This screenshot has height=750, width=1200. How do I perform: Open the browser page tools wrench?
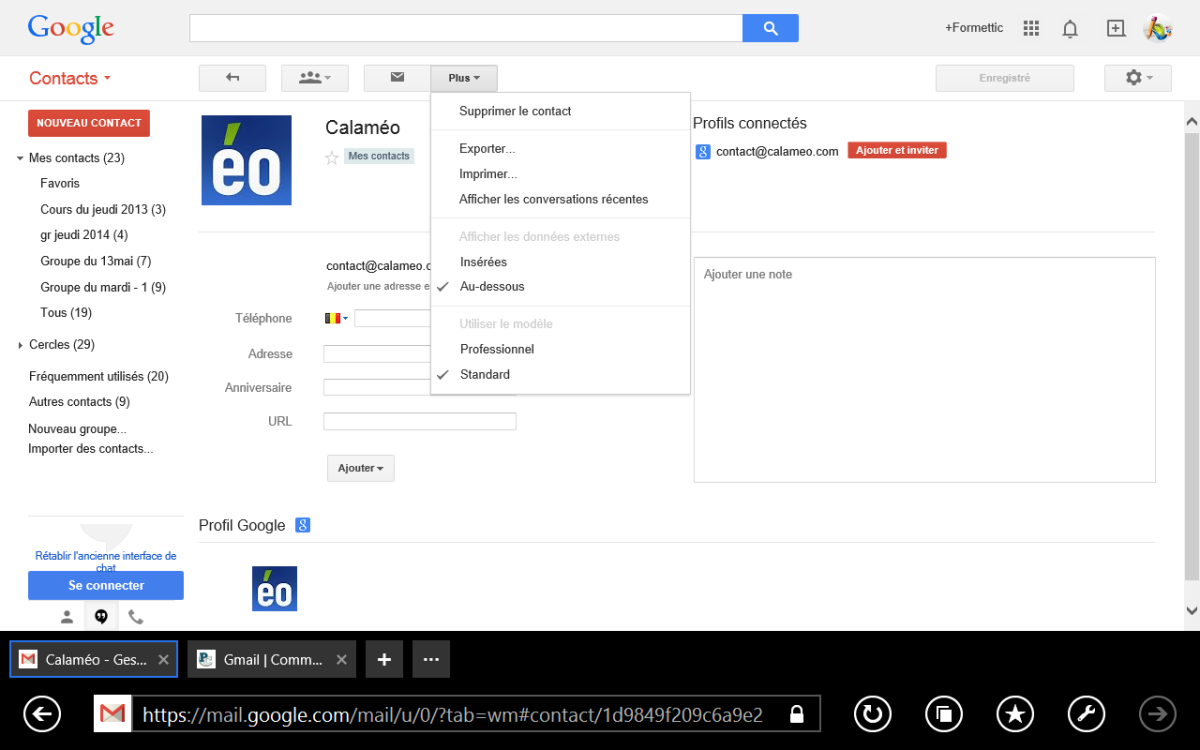[1087, 714]
